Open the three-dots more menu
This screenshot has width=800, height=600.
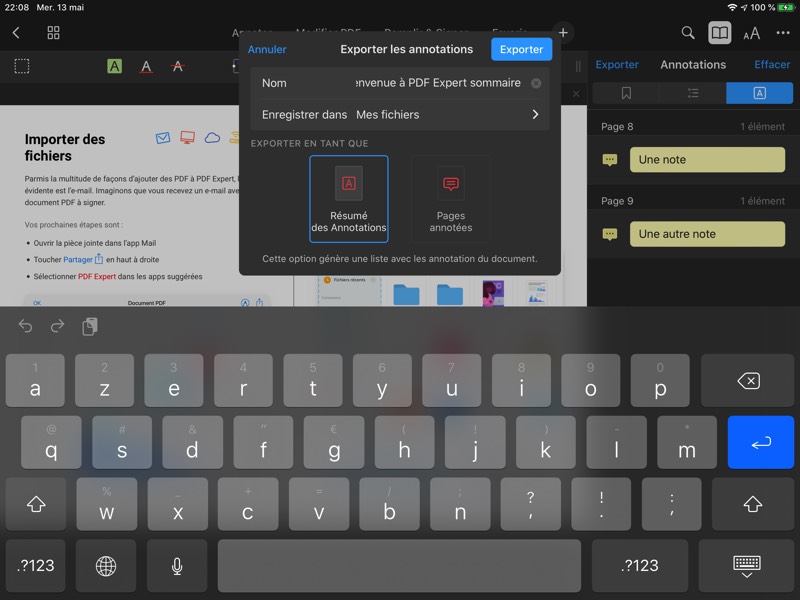[783, 33]
